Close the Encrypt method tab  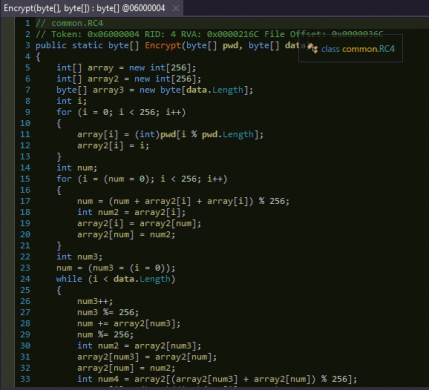point(176,8)
